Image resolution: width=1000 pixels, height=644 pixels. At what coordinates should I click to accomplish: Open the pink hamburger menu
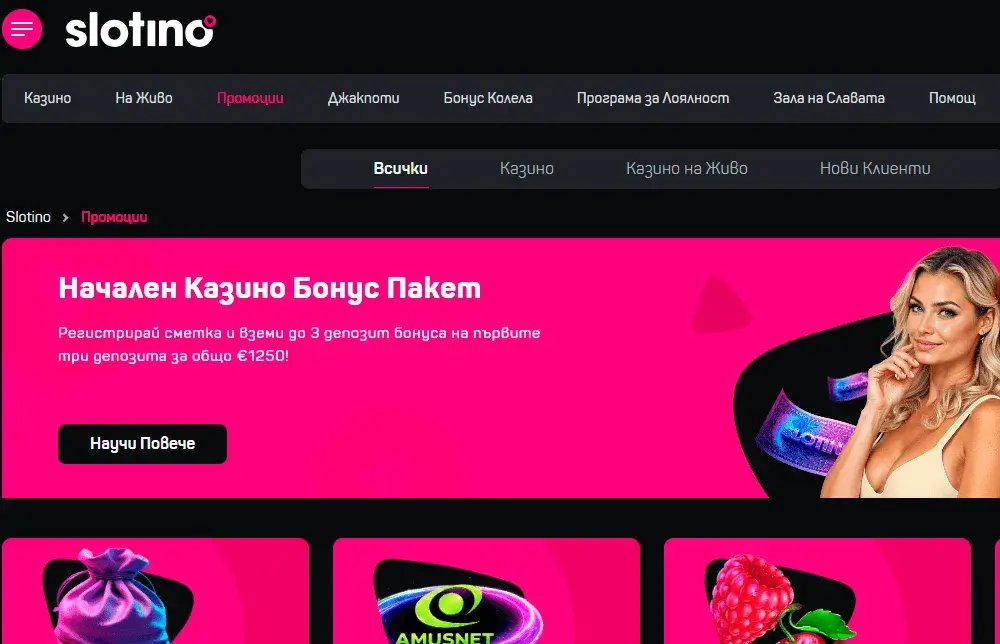[22, 29]
